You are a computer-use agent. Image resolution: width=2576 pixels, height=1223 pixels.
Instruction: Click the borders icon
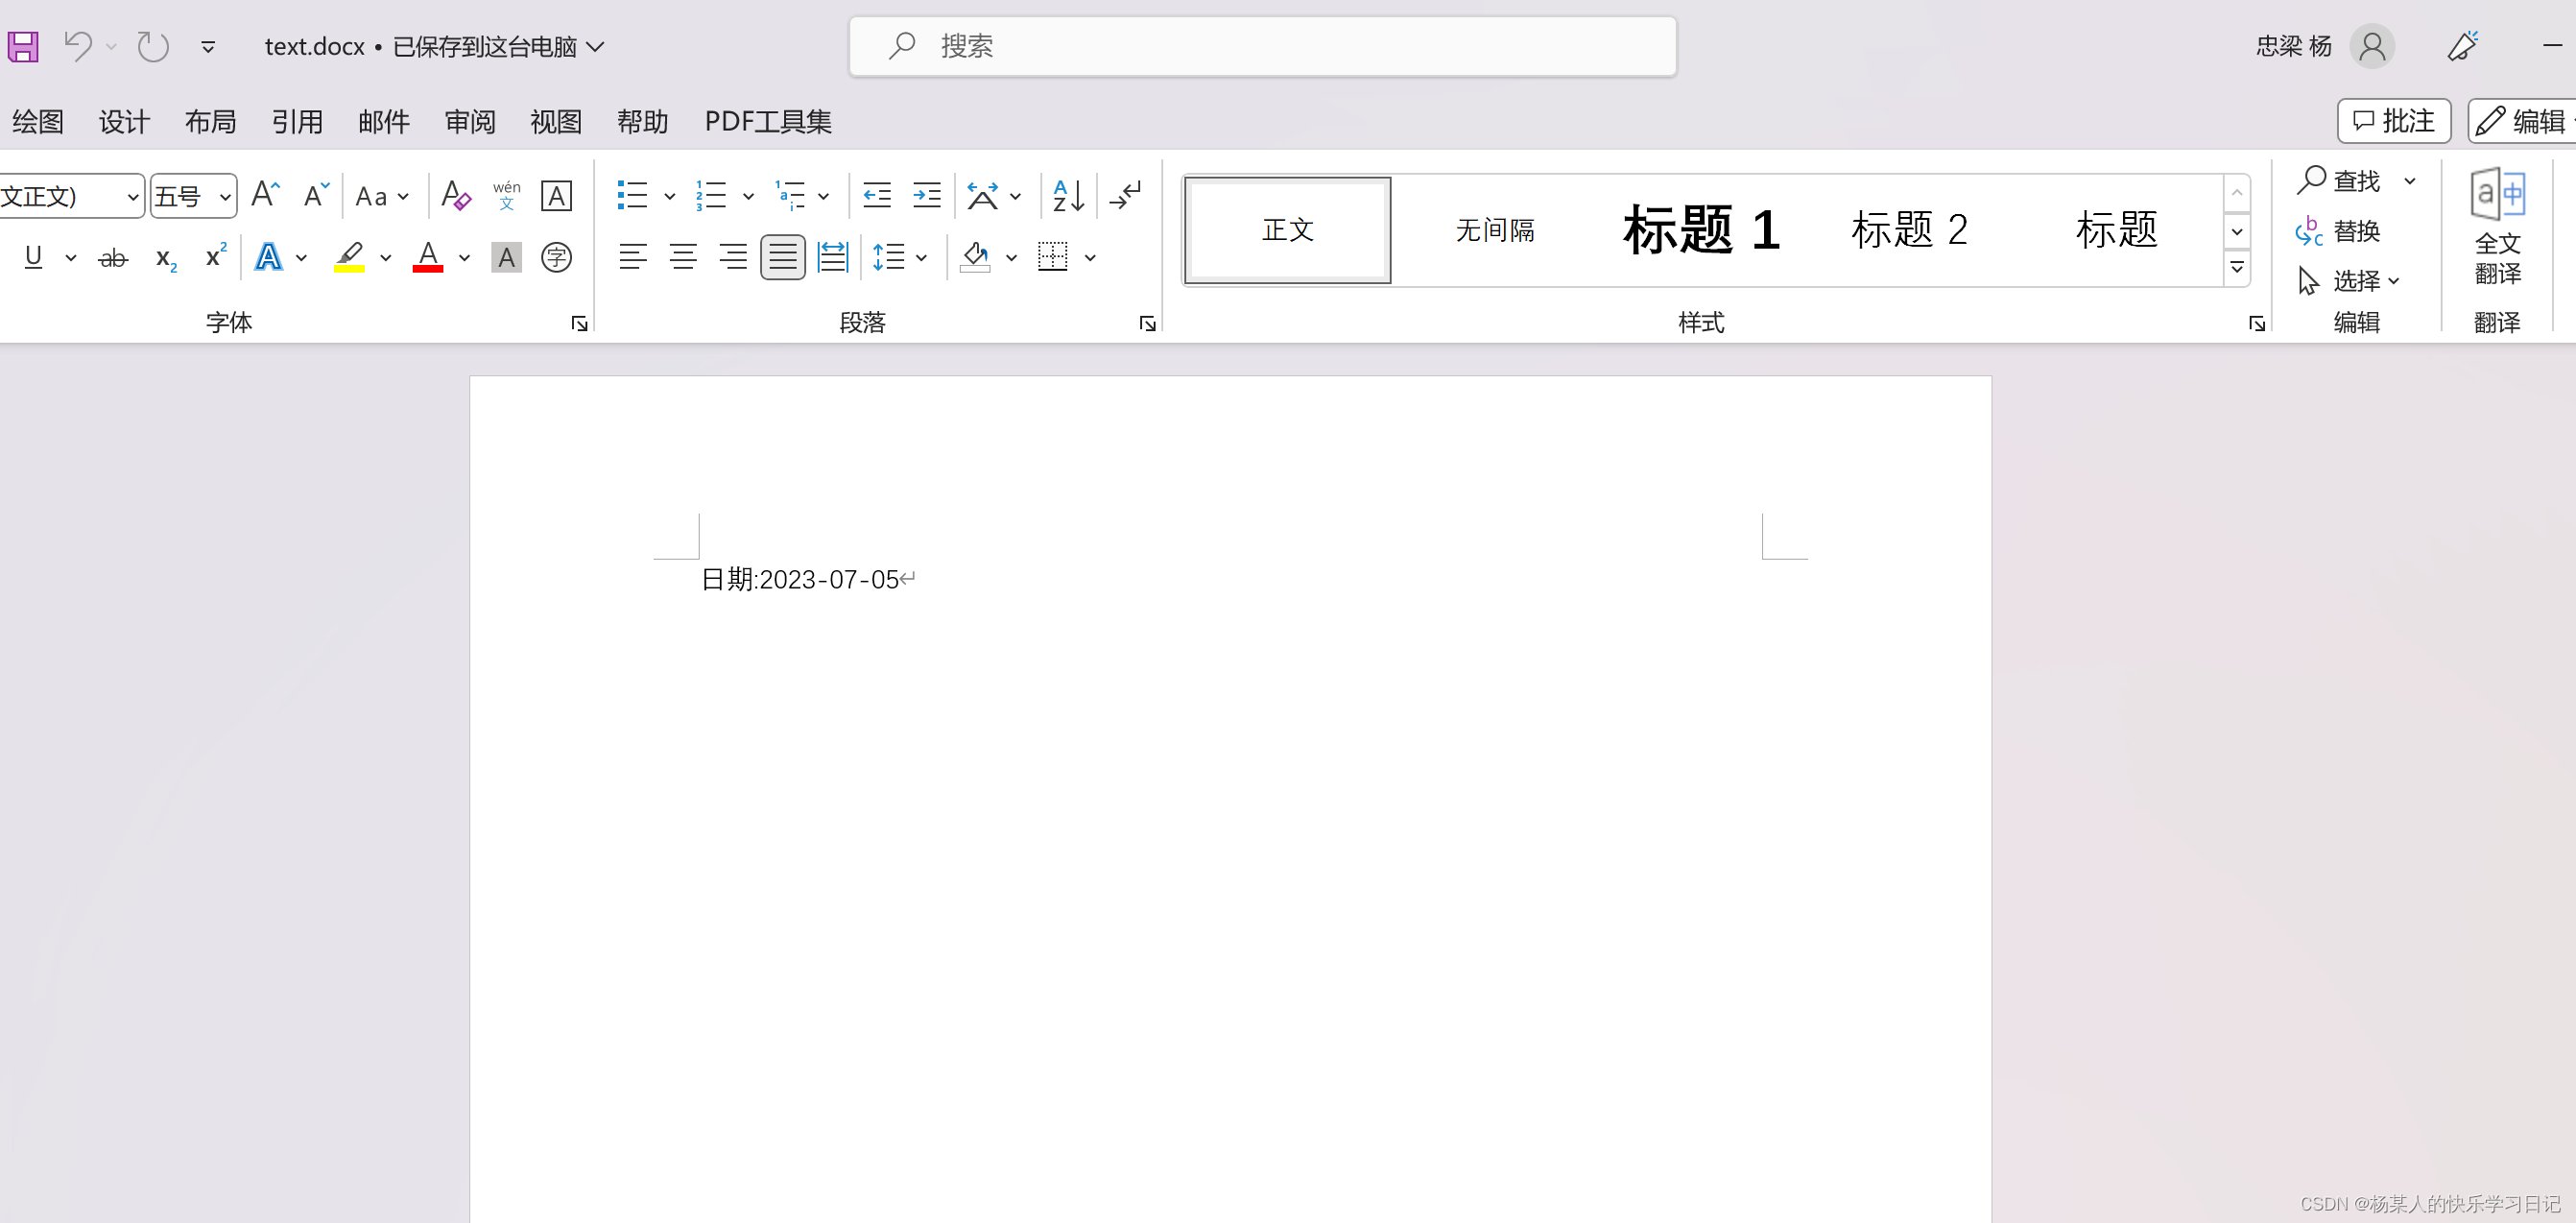pos(1052,257)
